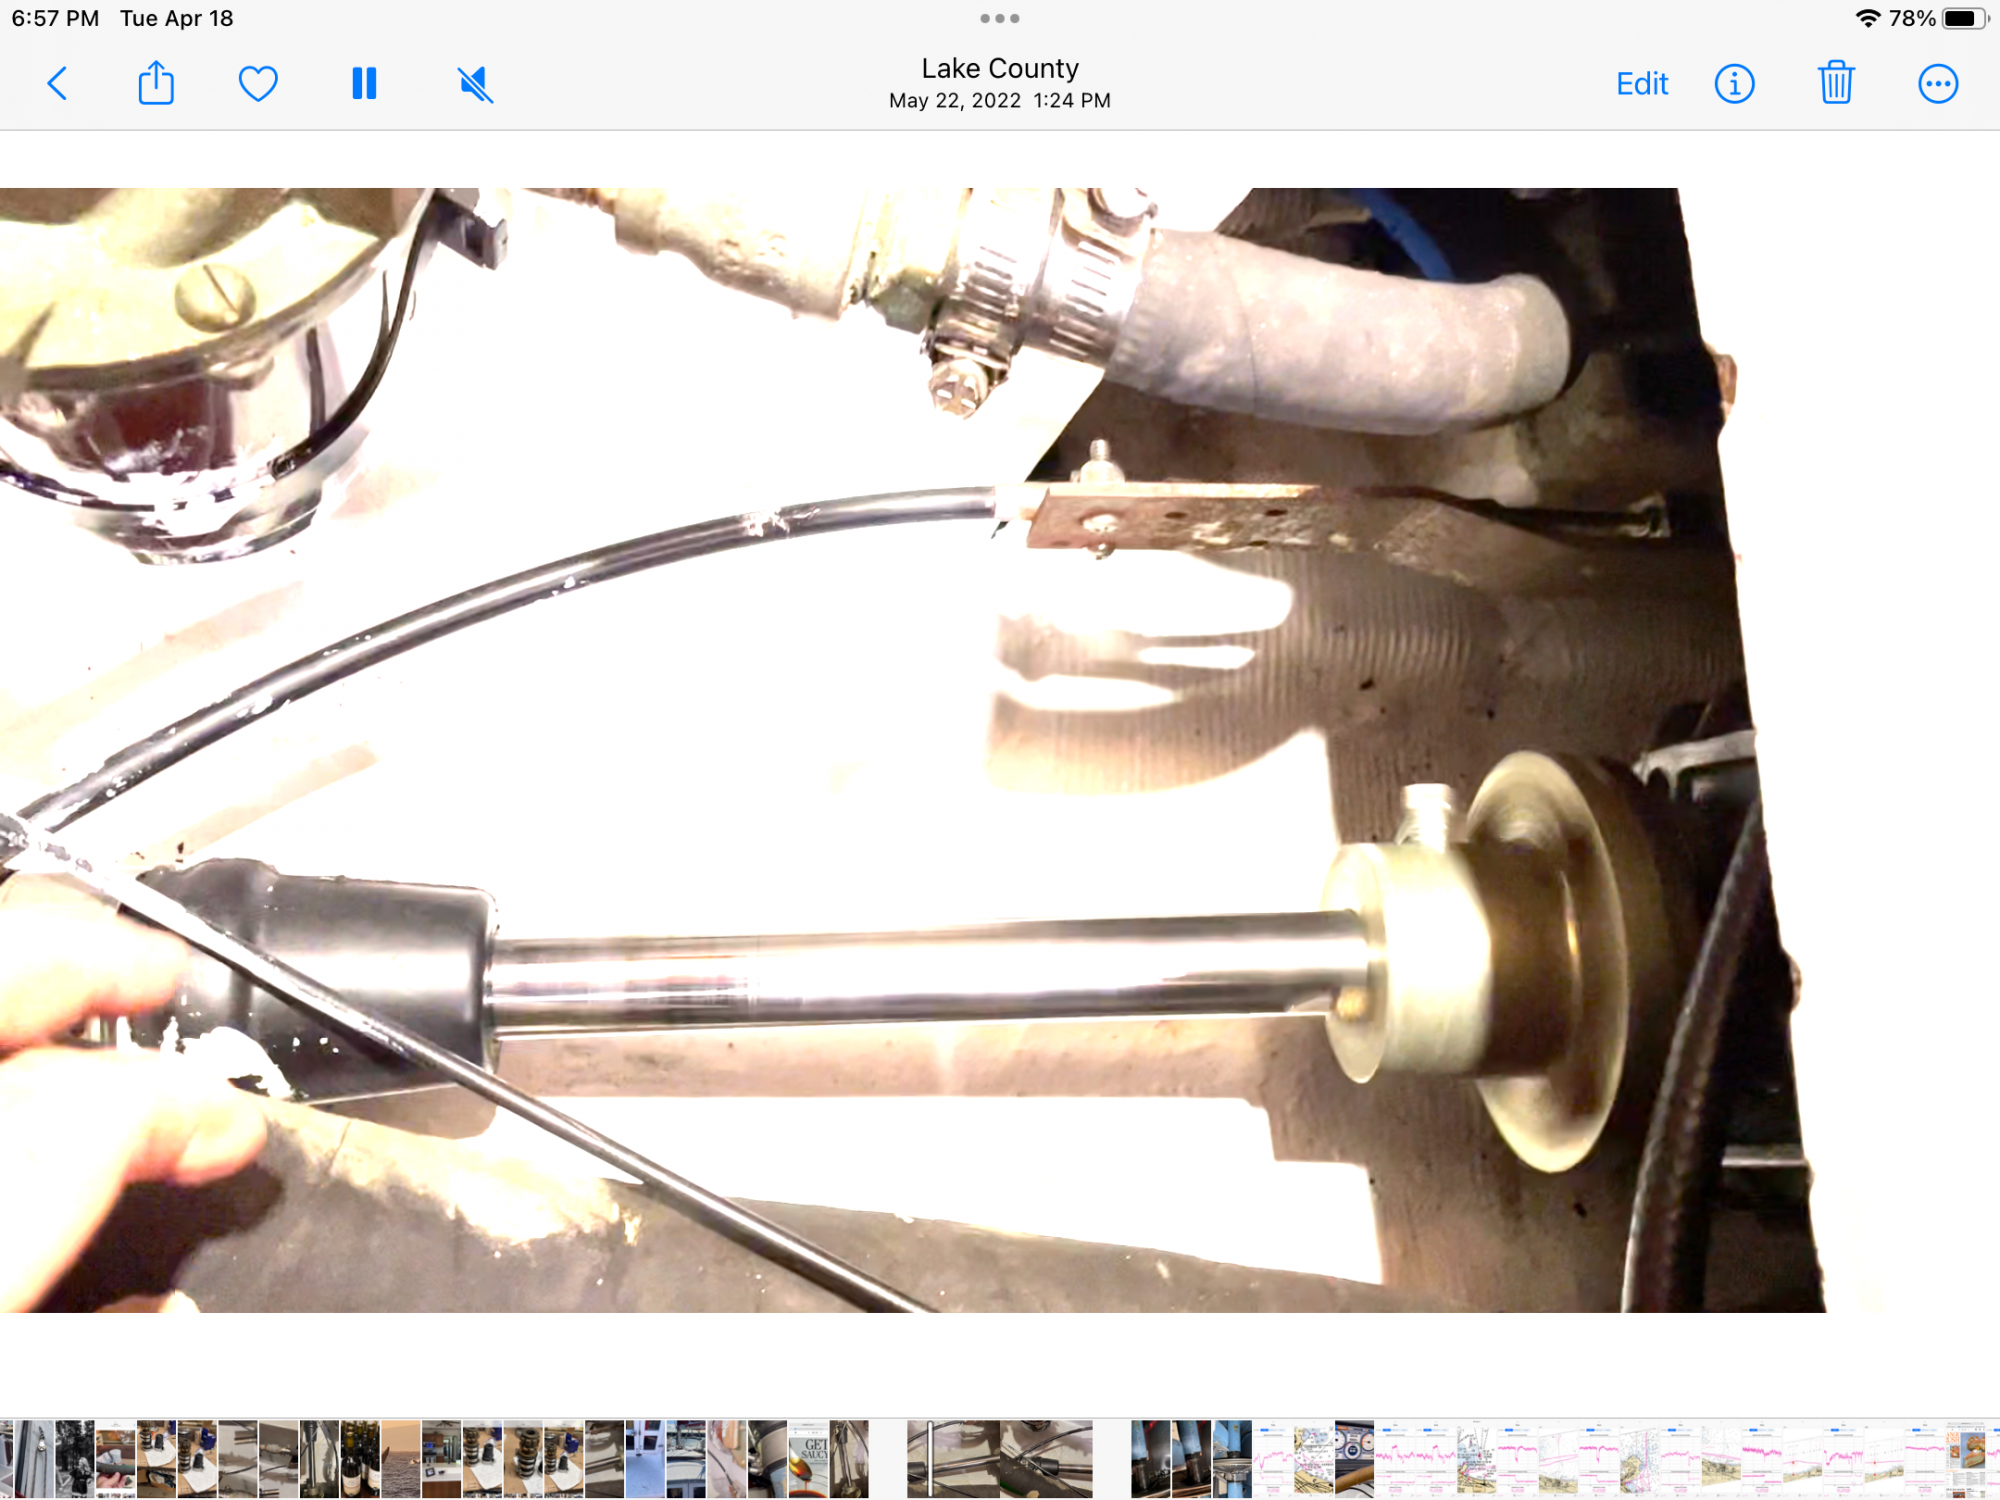This screenshot has width=2000, height=1500.
Task: Unmute the video sound
Action: (475, 84)
